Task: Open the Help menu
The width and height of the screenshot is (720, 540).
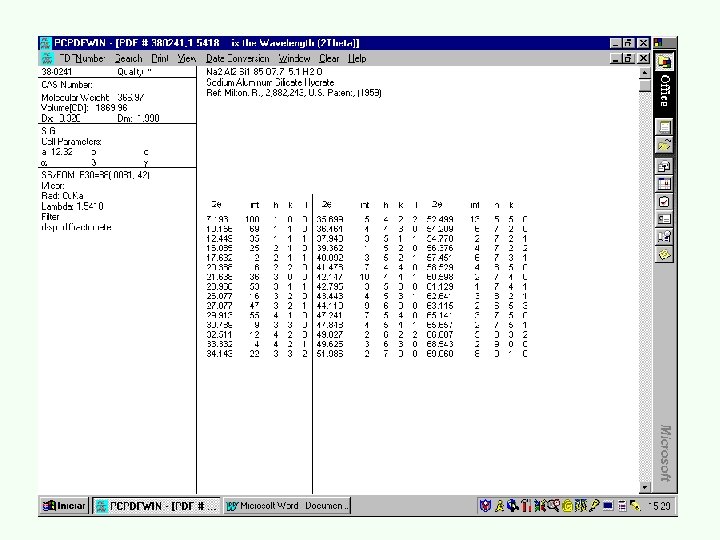Action: (x=357, y=58)
